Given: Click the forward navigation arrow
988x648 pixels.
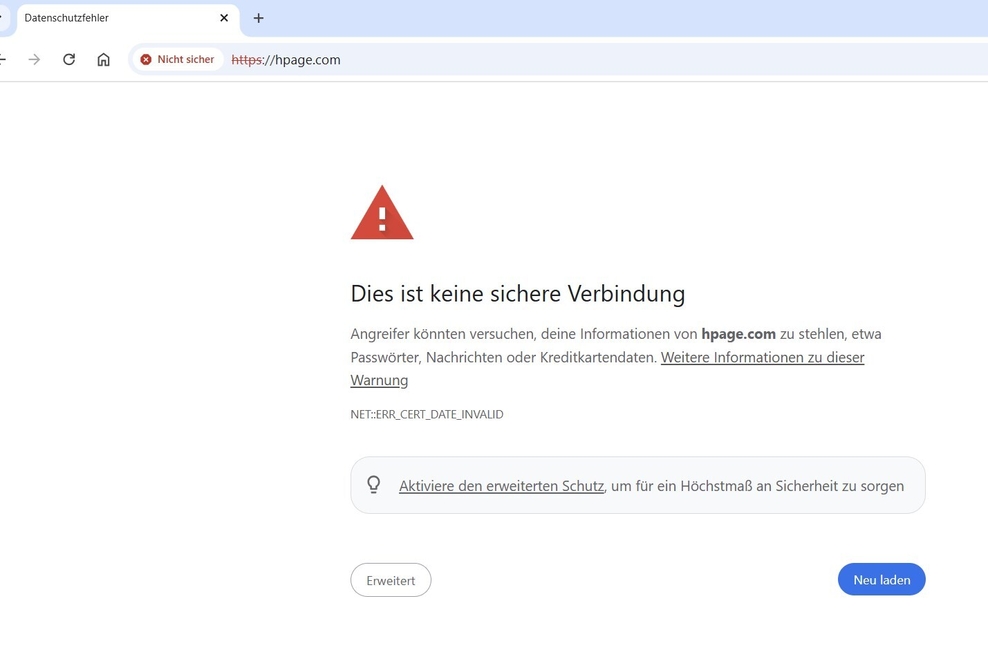Looking at the screenshot, I should point(34,60).
